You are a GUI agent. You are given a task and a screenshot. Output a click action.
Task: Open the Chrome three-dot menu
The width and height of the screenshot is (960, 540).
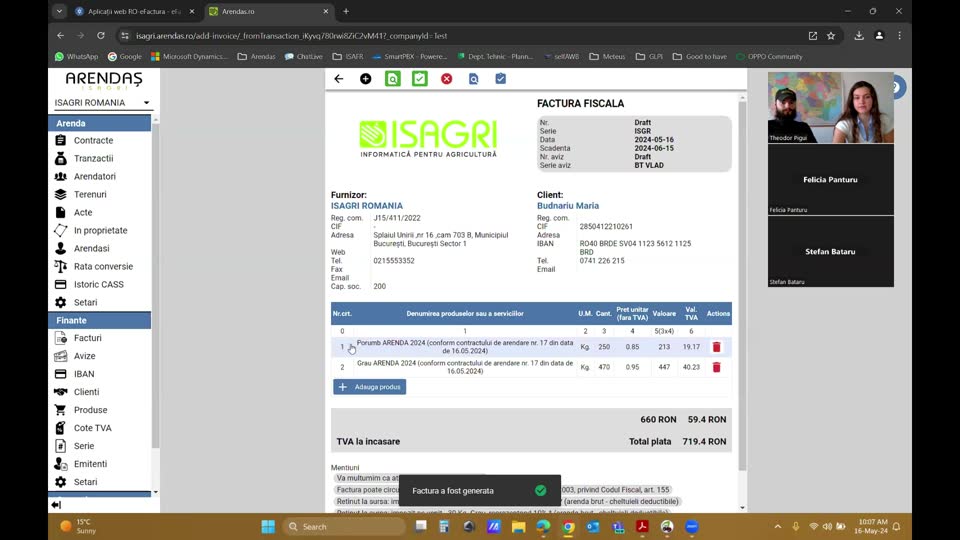click(899, 36)
